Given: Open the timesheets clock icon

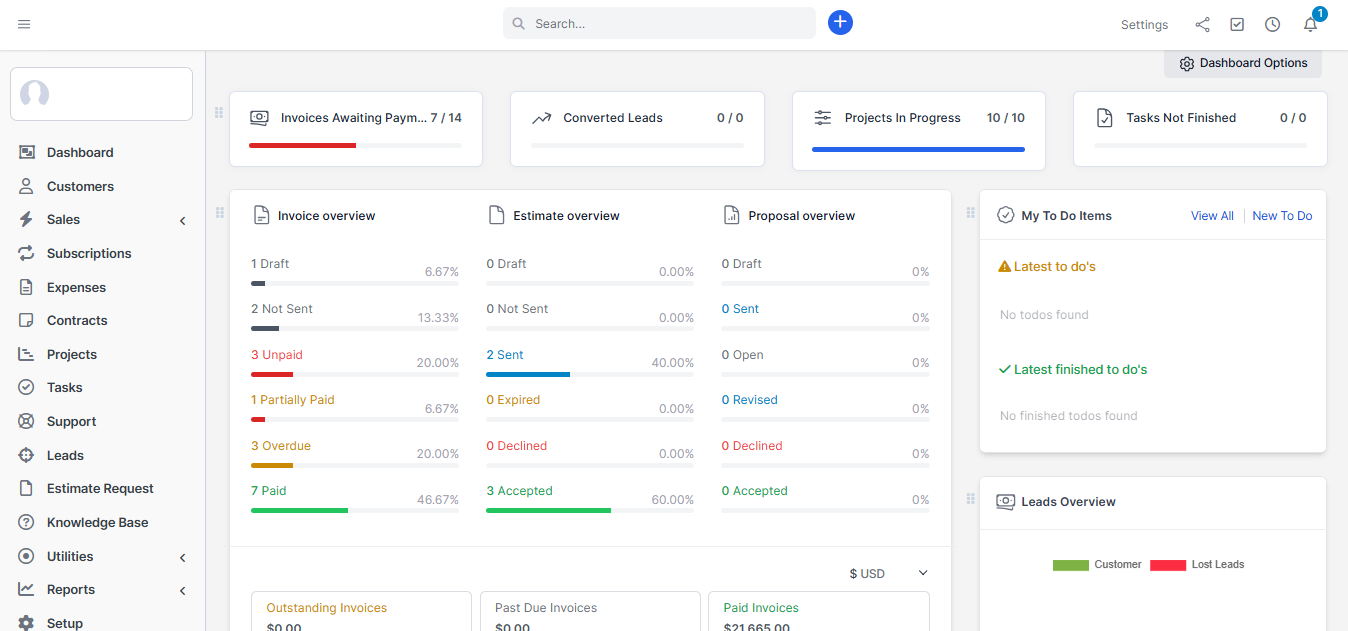Looking at the screenshot, I should 1272,24.
